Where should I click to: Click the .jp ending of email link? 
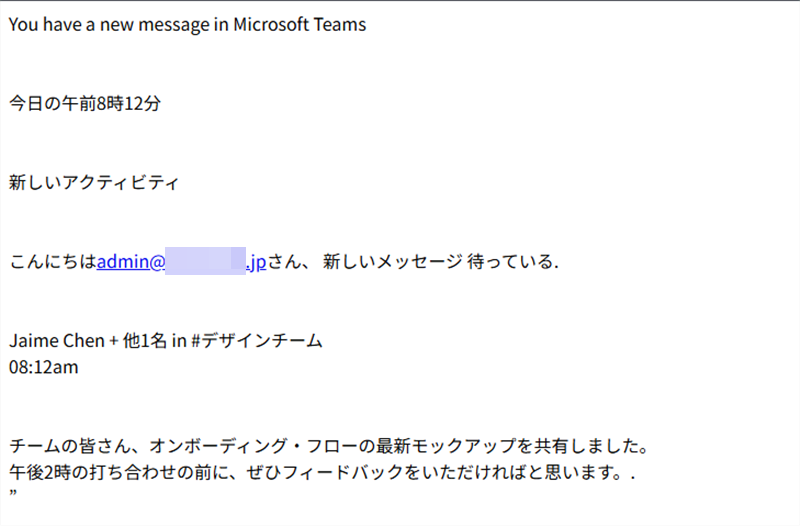257,262
